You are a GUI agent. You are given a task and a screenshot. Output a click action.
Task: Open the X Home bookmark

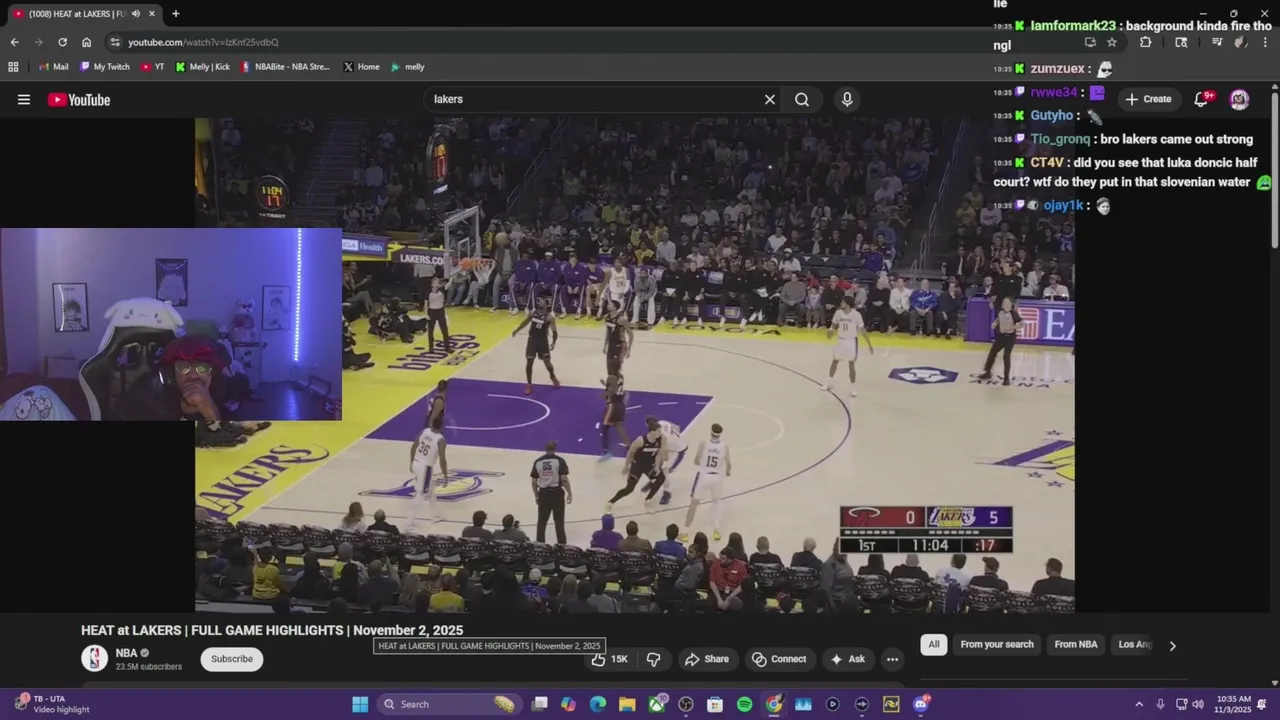(x=361, y=67)
